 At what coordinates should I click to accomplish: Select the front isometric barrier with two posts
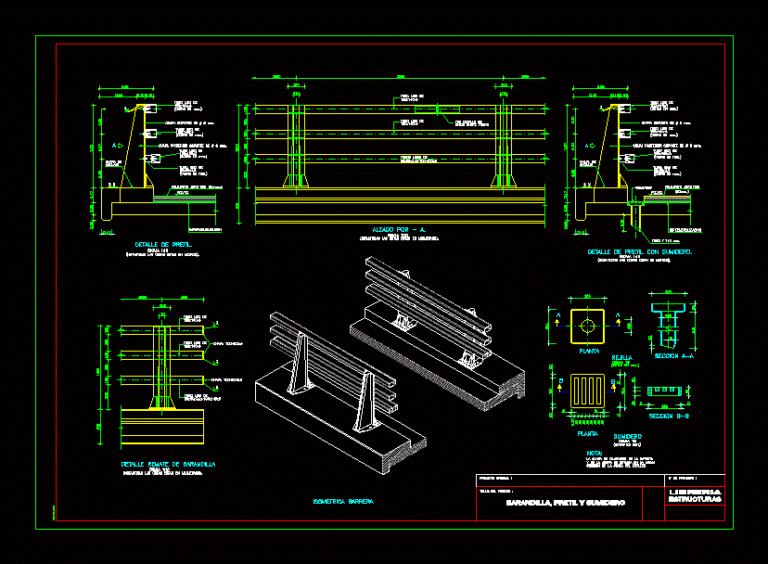point(340,393)
